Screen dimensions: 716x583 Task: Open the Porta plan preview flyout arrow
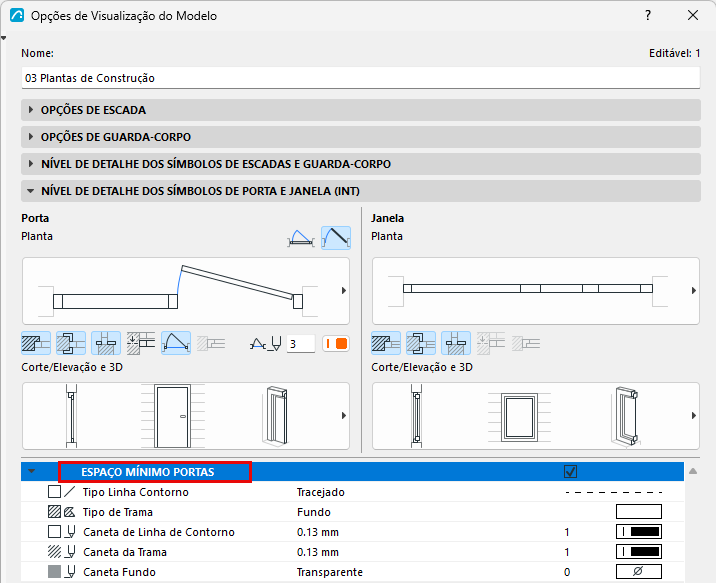point(344,291)
